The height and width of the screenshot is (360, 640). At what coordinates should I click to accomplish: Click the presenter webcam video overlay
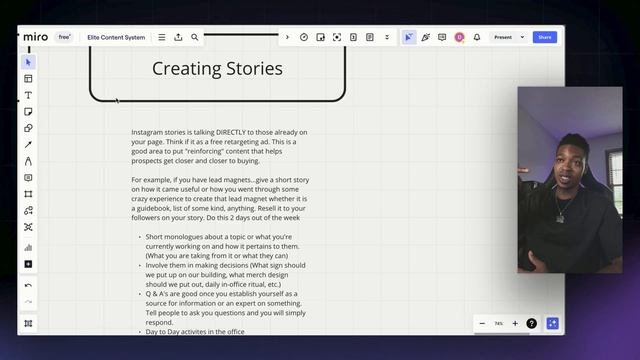(570, 180)
